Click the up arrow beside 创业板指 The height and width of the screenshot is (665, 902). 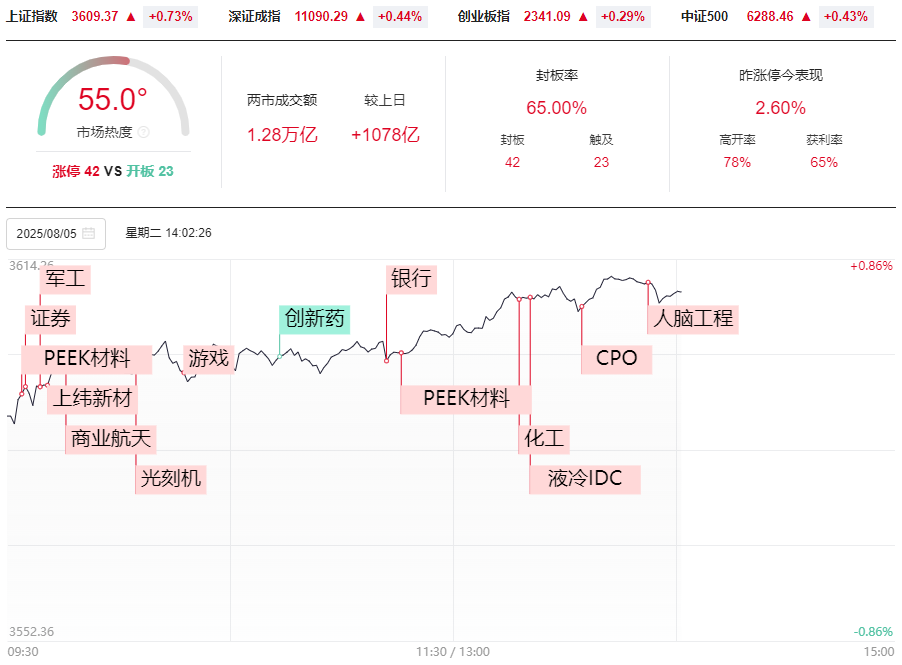[582, 16]
